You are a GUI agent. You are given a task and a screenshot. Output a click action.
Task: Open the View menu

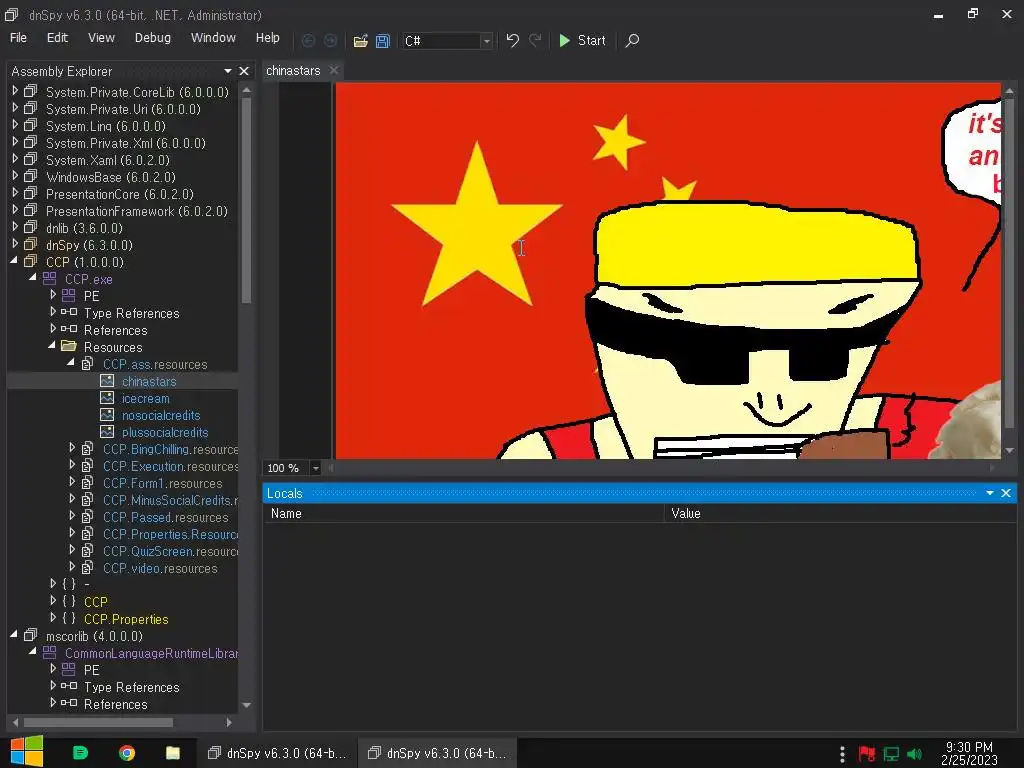pos(101,38)
